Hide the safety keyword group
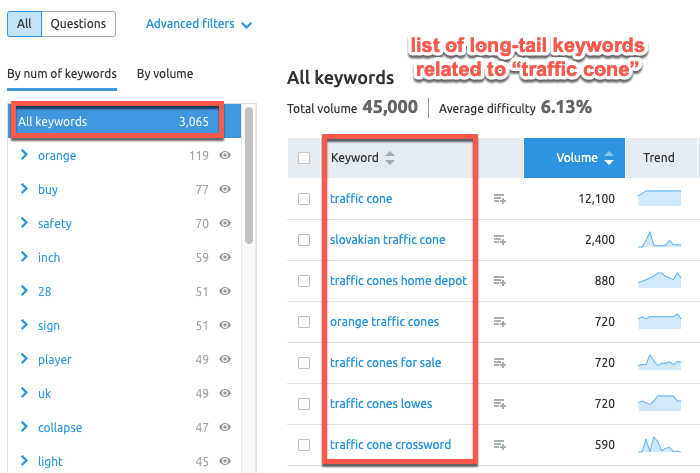This screenshot has width=700, height=473. pos(225,224)
